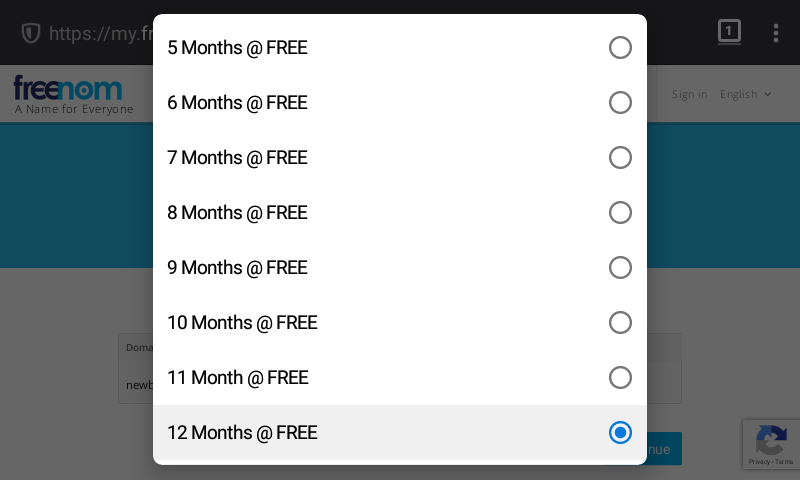Toggle the selected 12 Months radio button
The image size is (800, 480).
[620, 433]
